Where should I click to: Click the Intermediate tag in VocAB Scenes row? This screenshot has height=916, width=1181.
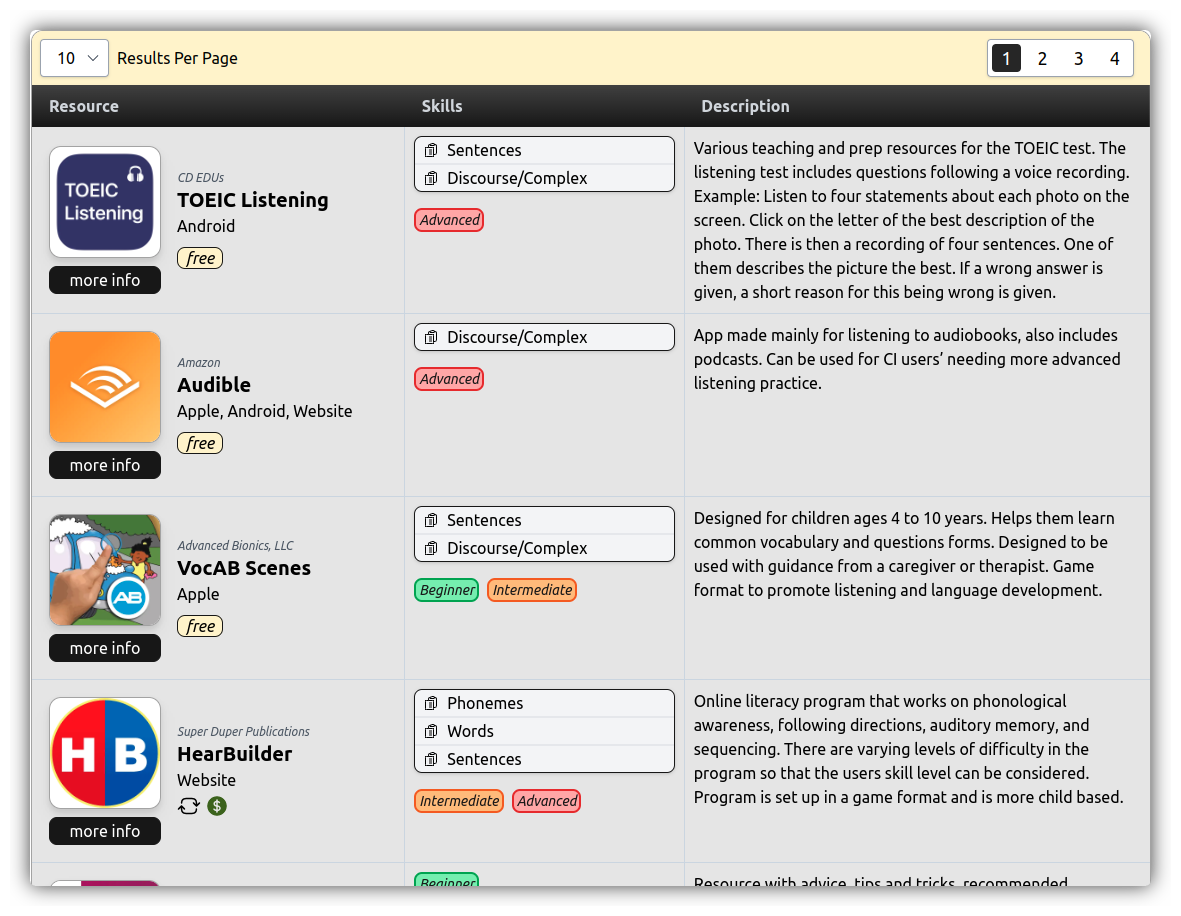pos(532,590)
